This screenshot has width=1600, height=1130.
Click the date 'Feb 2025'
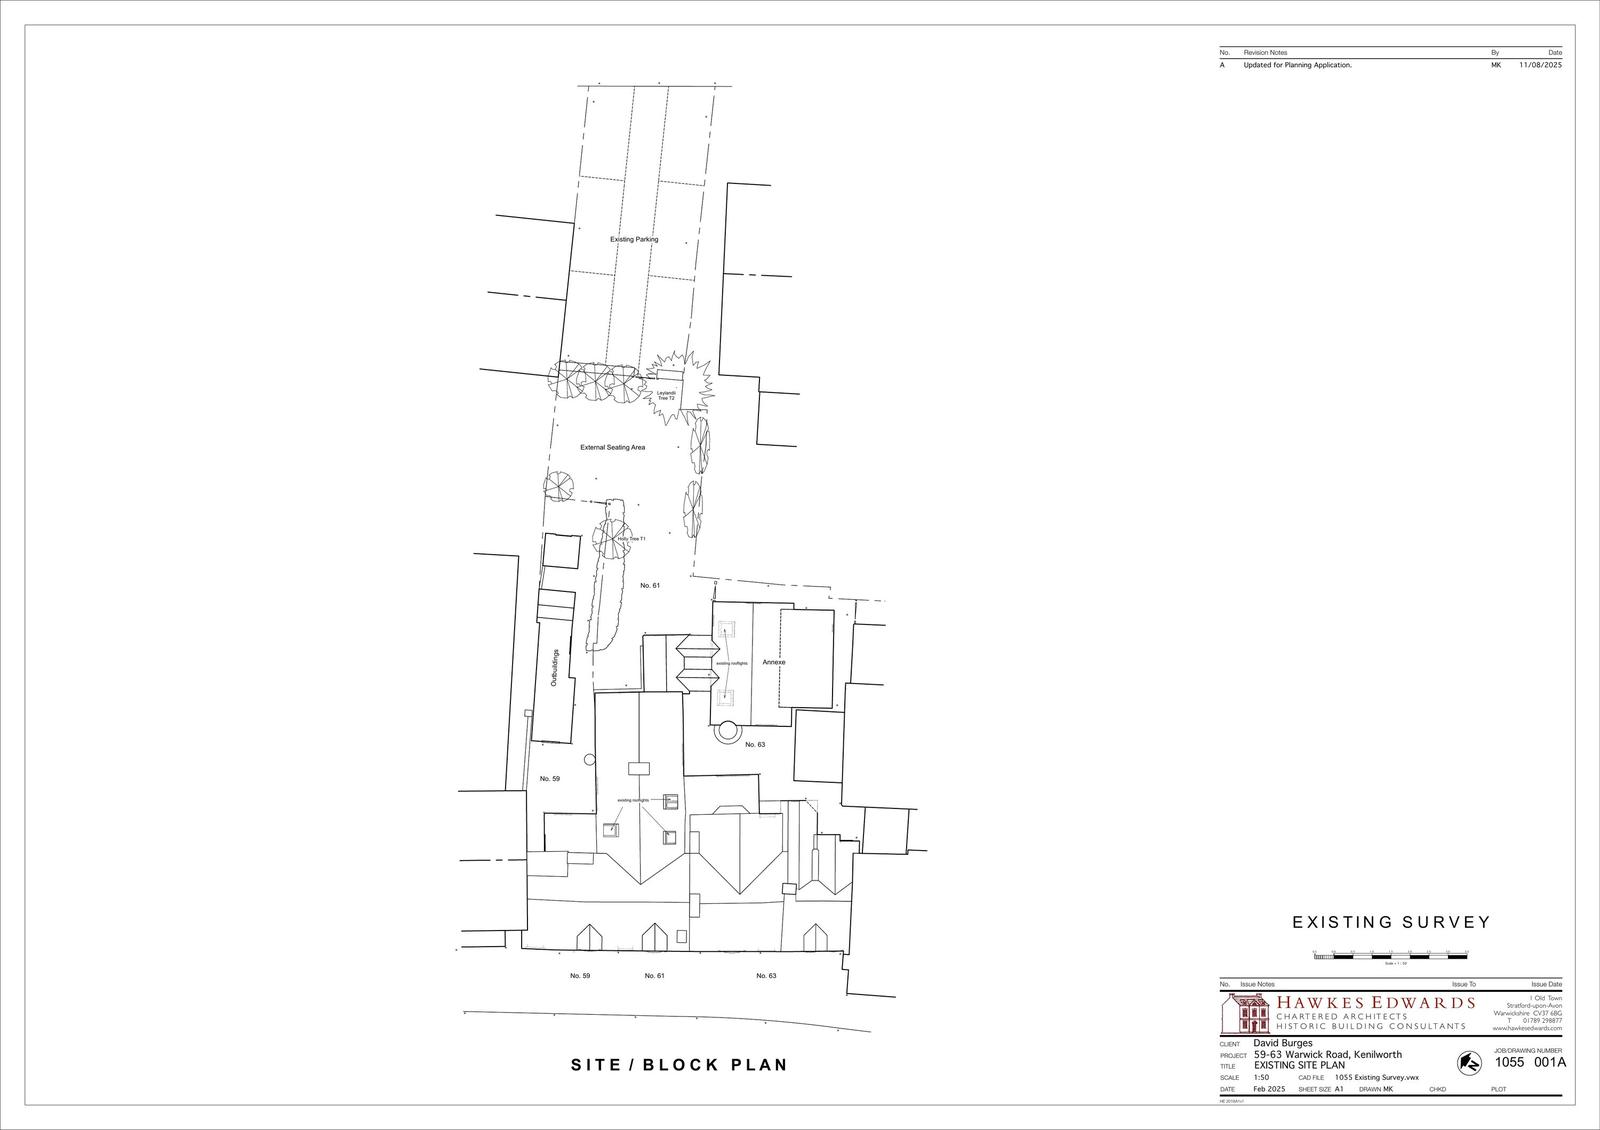[x=1269, y=1089]
